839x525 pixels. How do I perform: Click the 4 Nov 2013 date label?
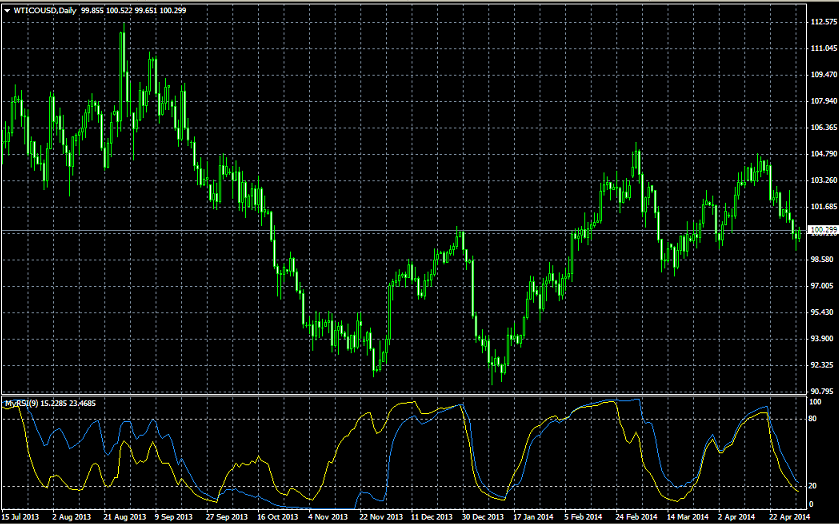(327, 517)
